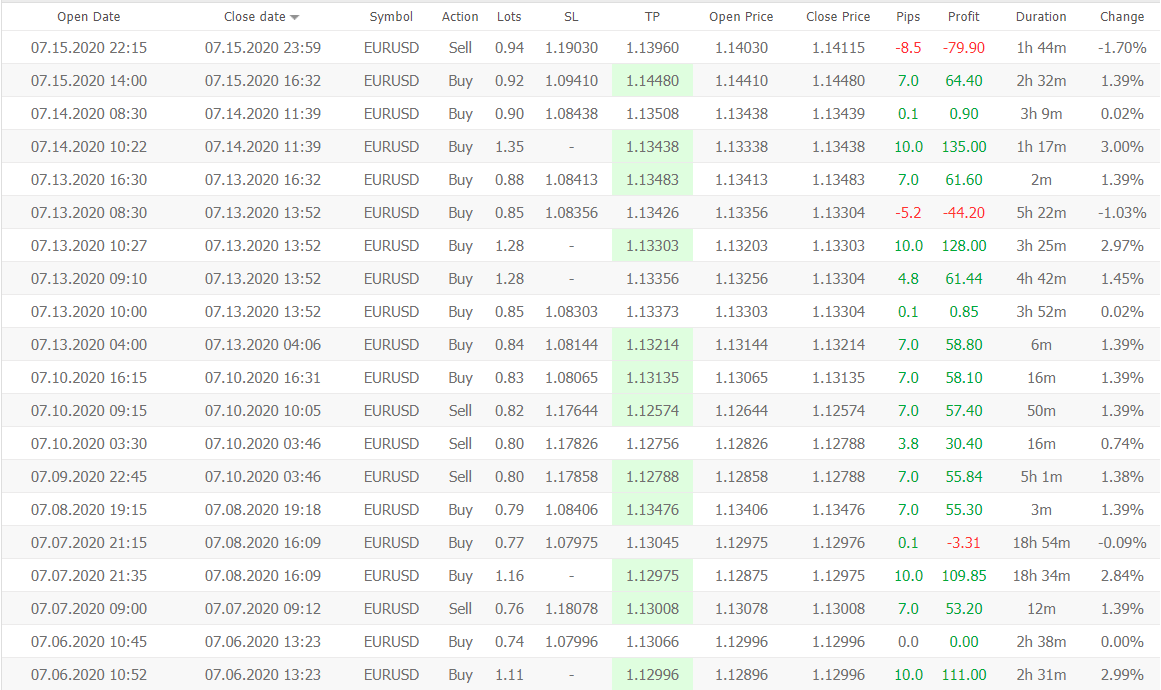
Task: Select the 128.00 profit value
Action: coord(963,245)
